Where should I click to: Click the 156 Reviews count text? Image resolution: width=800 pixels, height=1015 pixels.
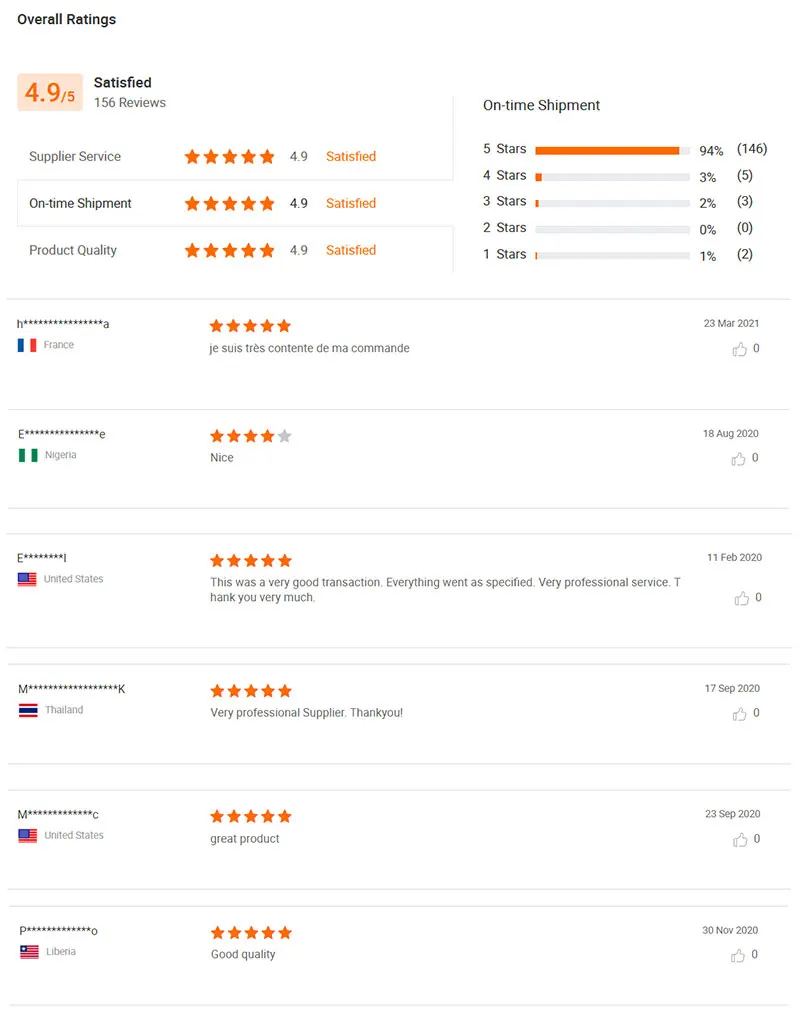(x=130, y=102)
